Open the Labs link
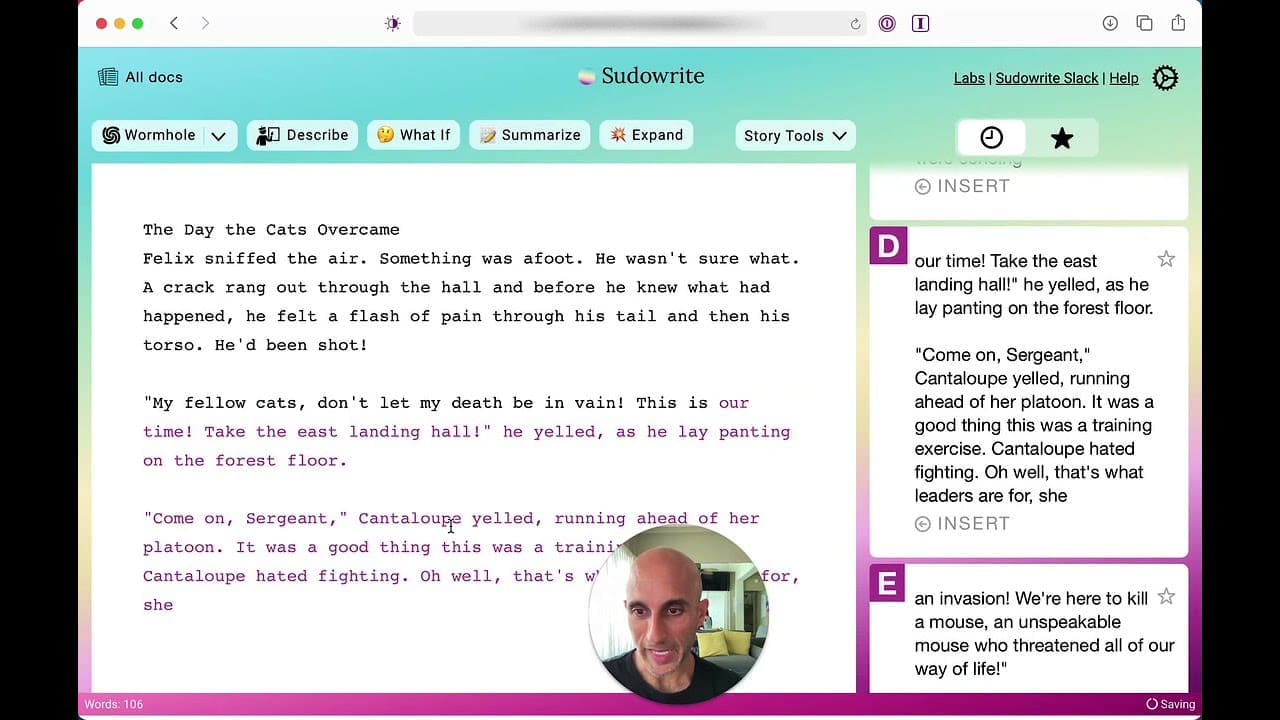The image size is (1280, 720). 969,78
